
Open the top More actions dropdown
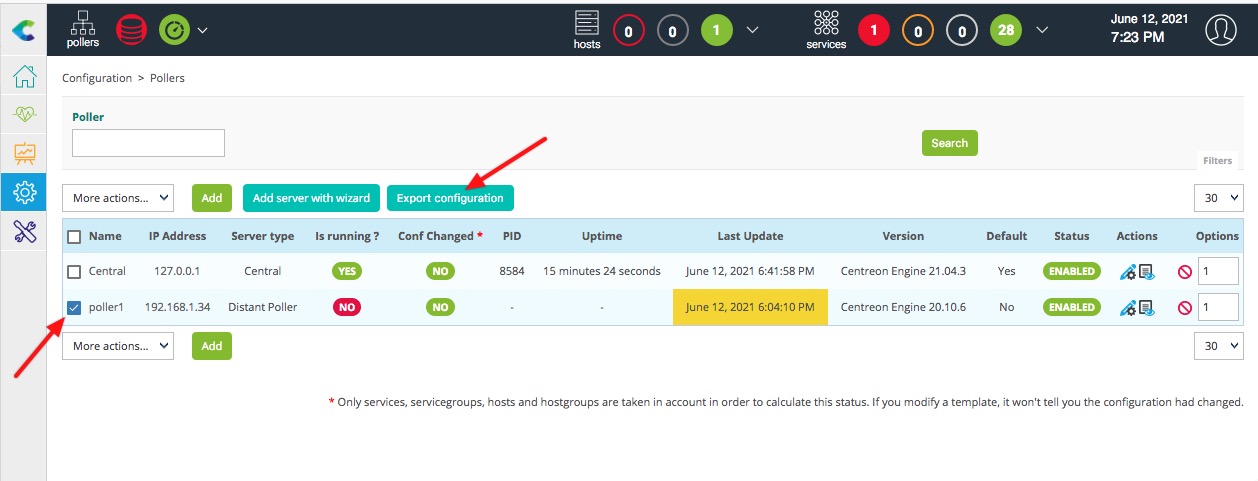click(118, 198)
